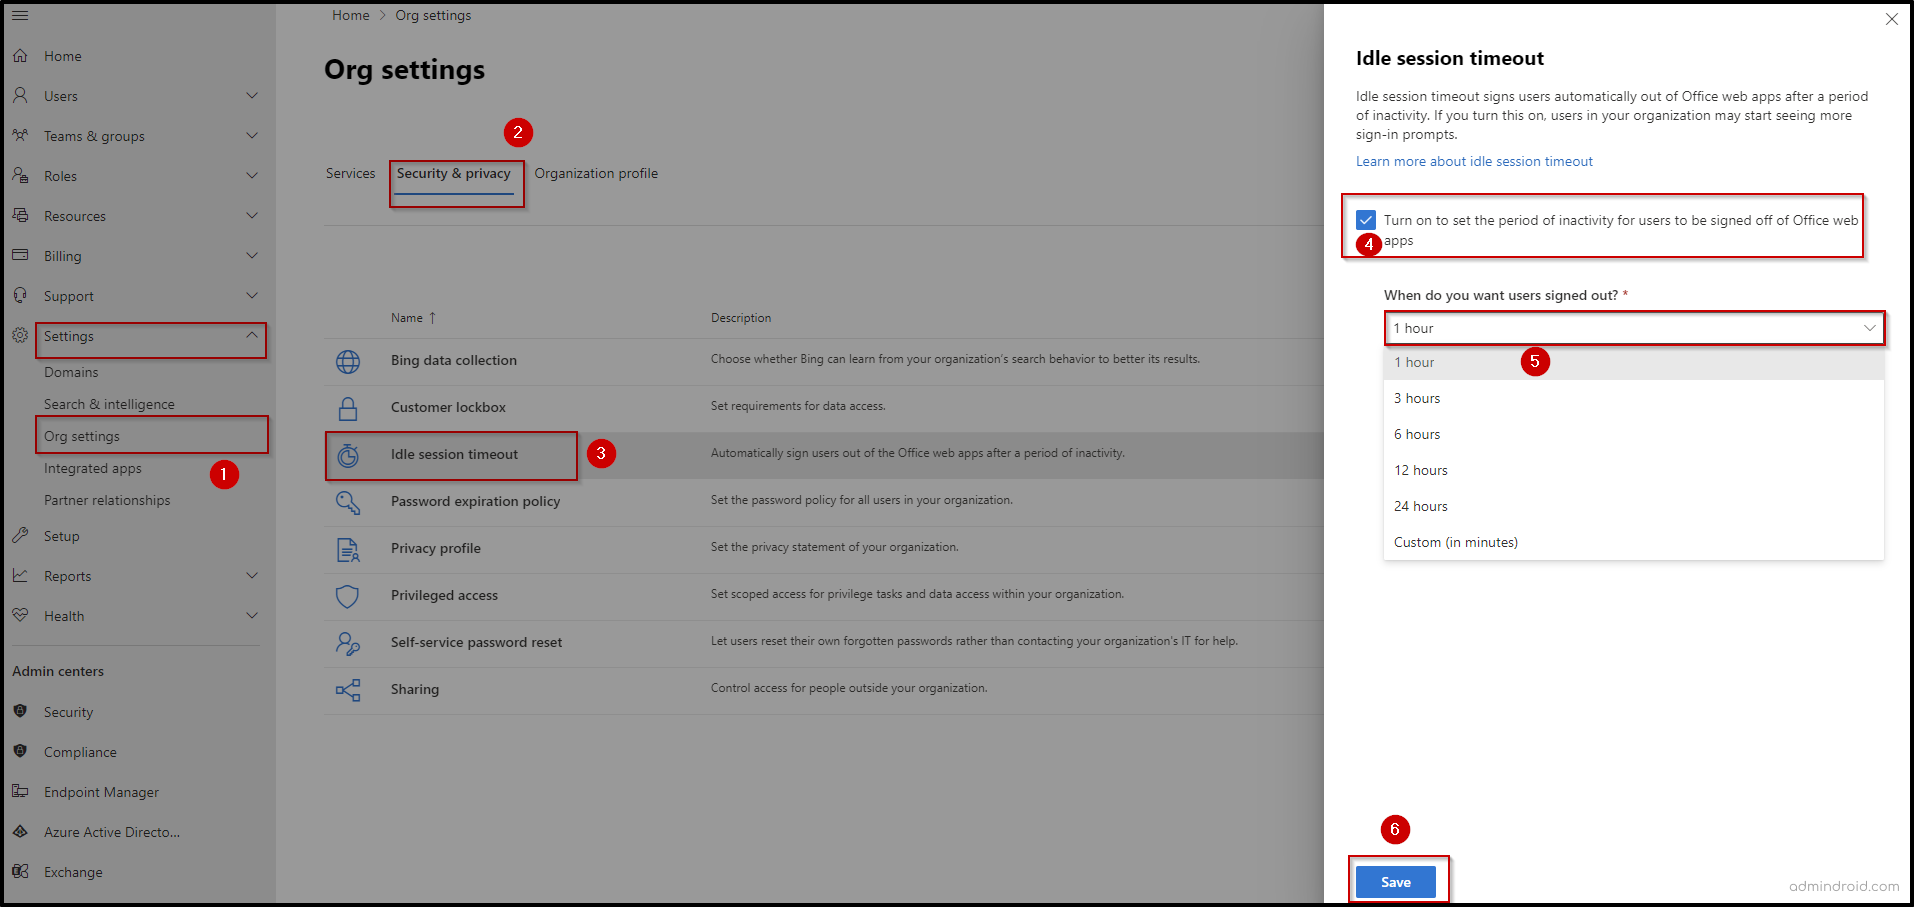This screenshot has height=907, width=1914.
Task: Choose Custom (in minutes) option
Action: click(1634, 542)
